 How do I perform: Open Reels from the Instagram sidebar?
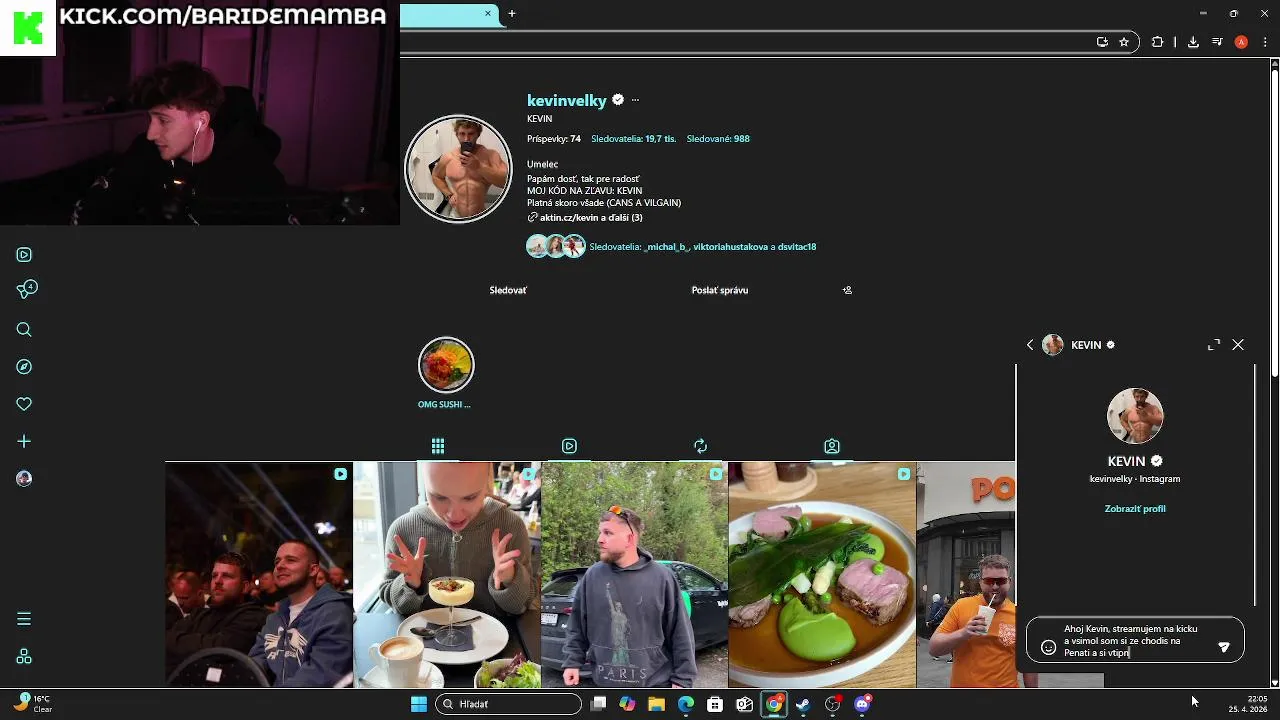[x=24, y=255]
